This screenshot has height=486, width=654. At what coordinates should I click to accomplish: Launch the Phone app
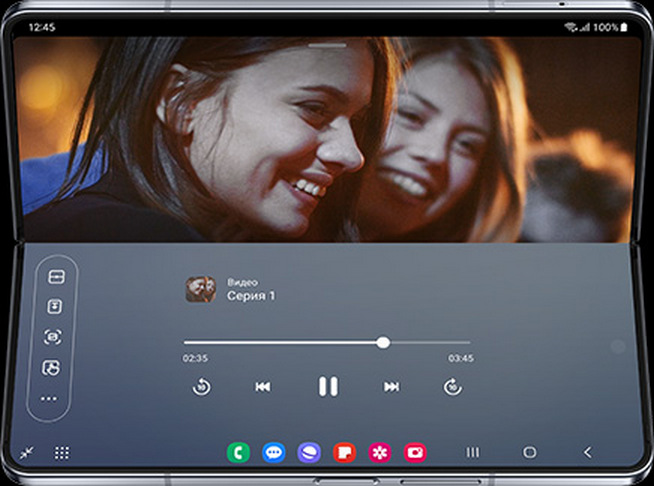(238, 453)
